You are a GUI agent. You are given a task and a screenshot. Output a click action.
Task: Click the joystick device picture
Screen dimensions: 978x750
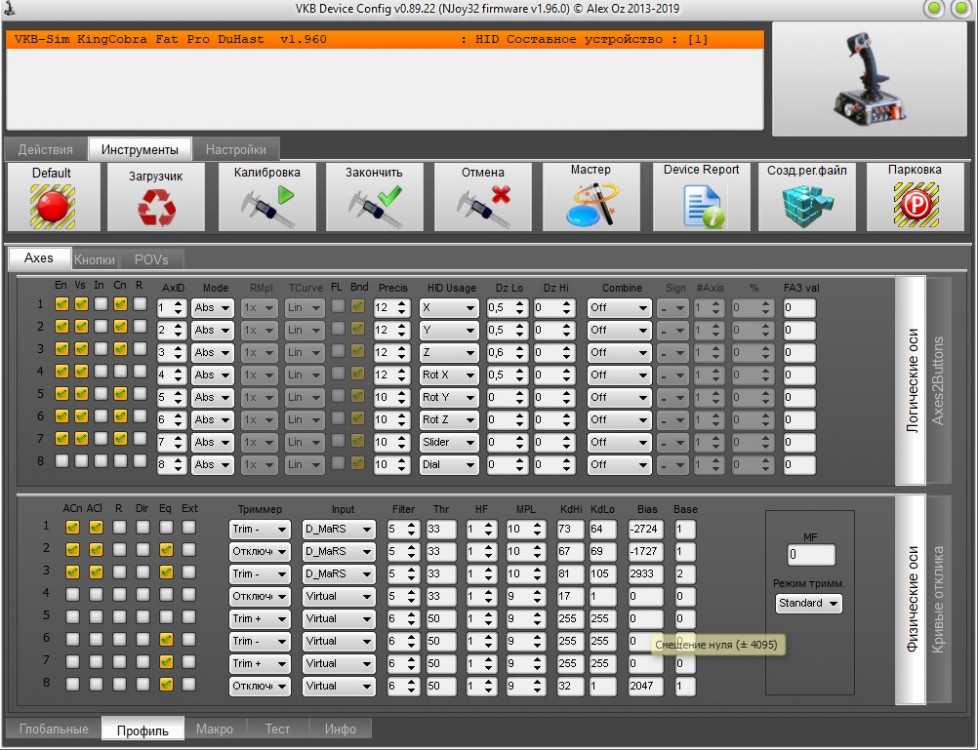pos(869,79)
